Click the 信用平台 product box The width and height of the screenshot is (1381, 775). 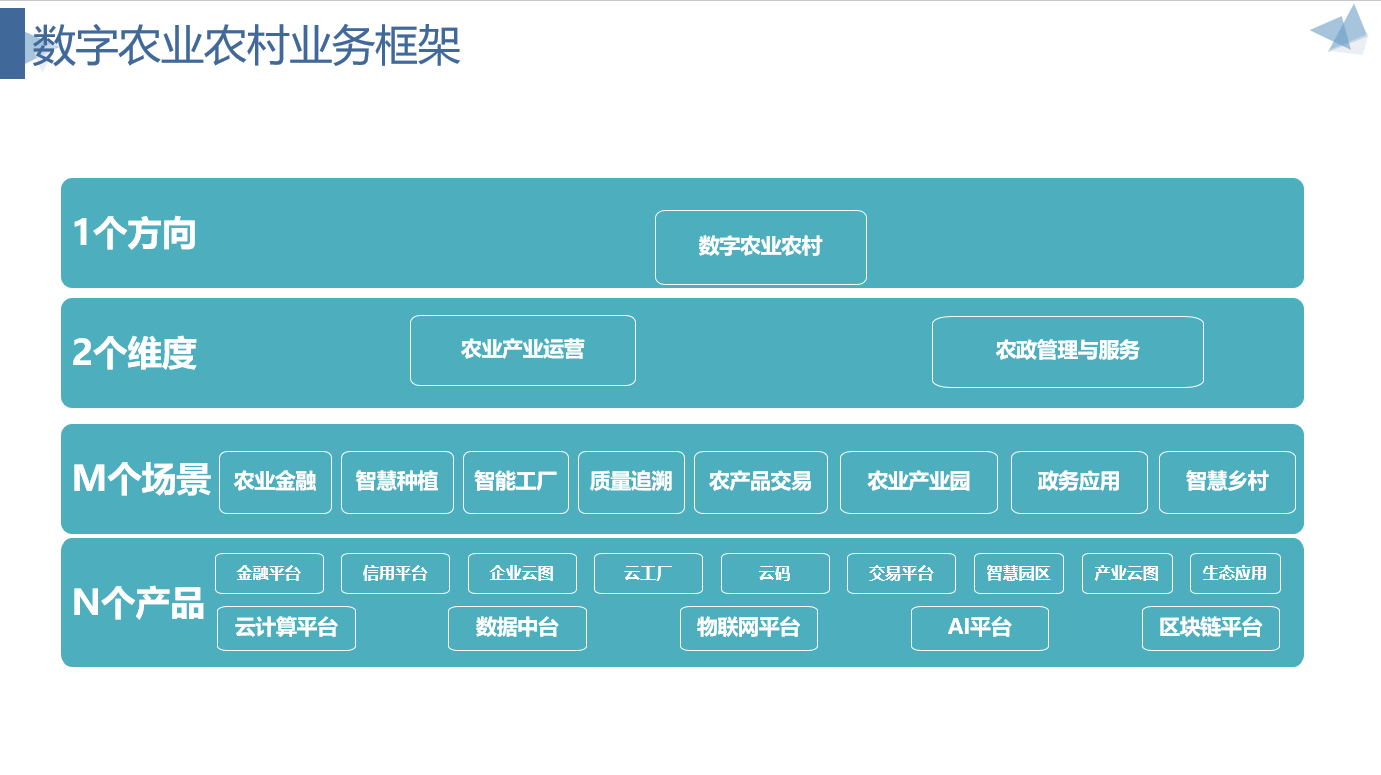click(x=395, y=573)
